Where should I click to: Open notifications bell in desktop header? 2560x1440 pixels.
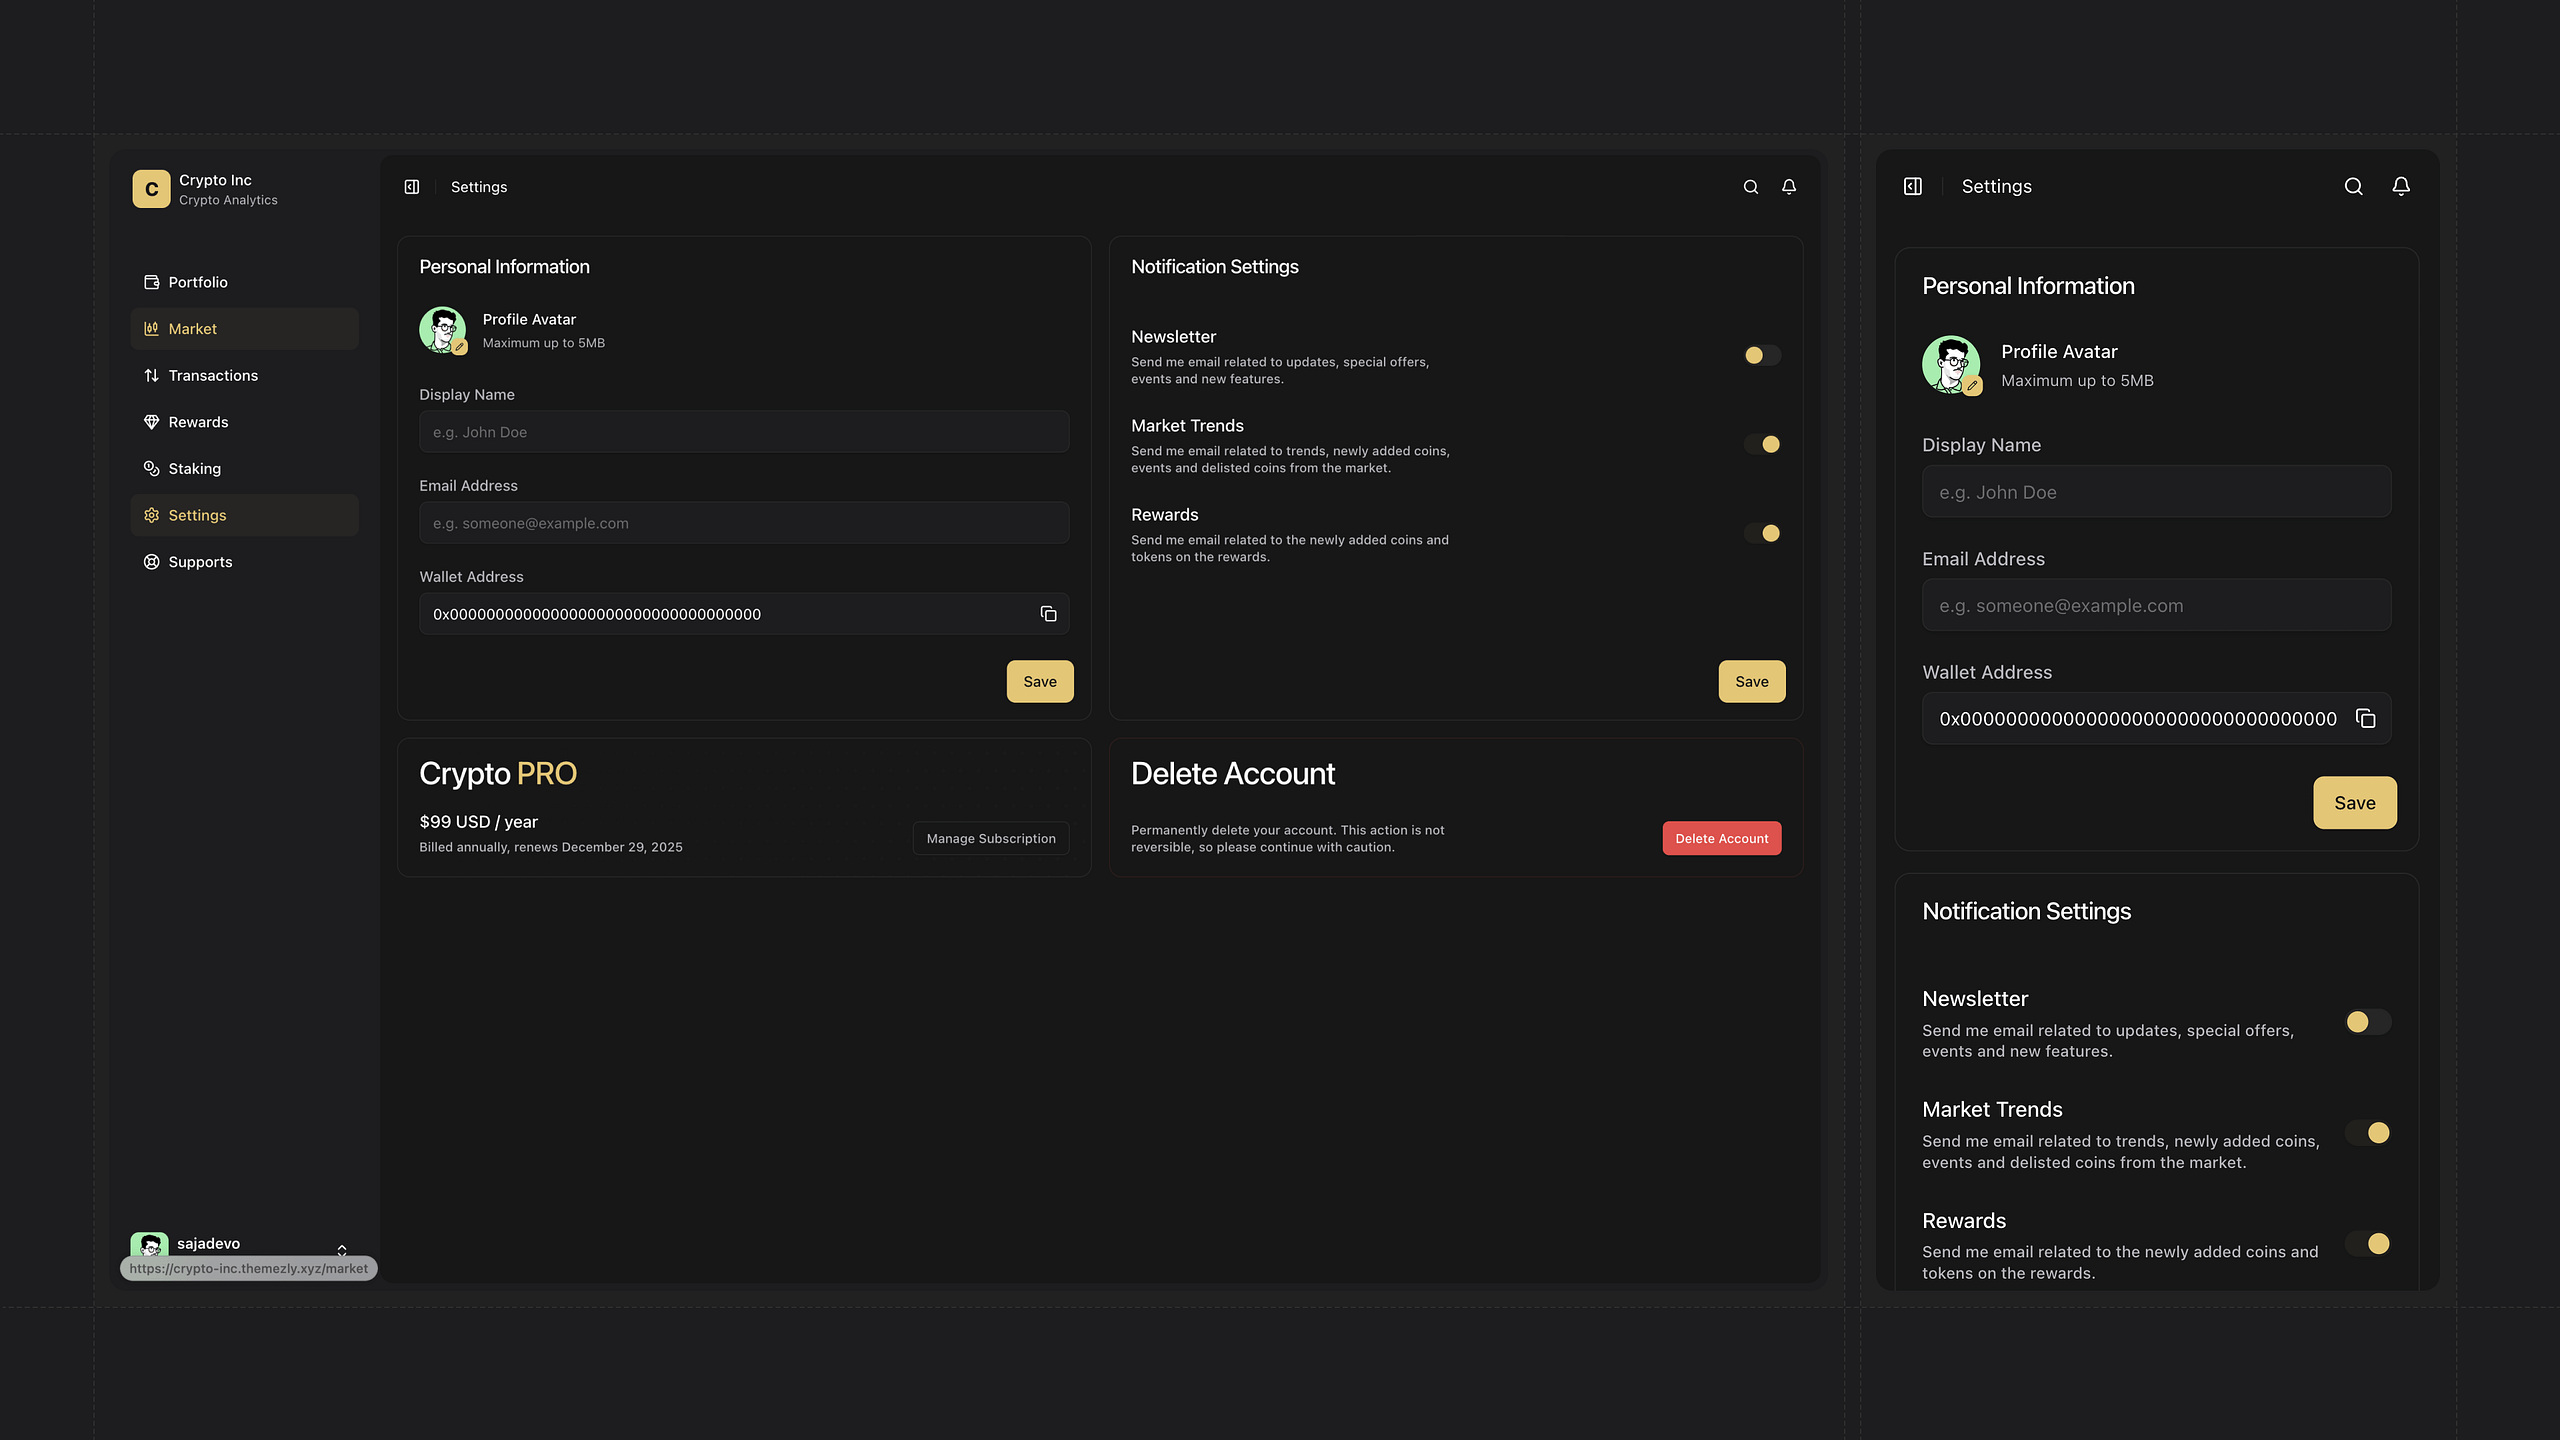pyautogui.click(x=1789, y=187)
